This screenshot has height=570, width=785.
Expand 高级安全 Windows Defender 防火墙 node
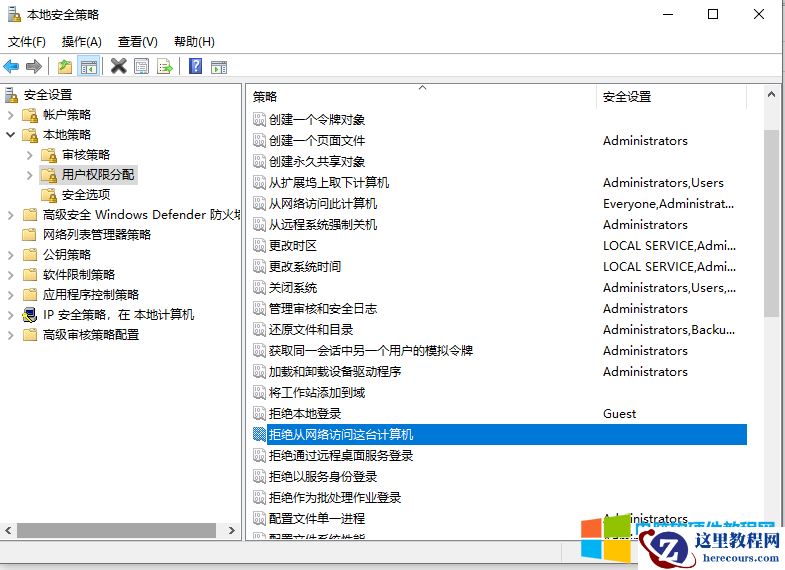tap(11, 215)
